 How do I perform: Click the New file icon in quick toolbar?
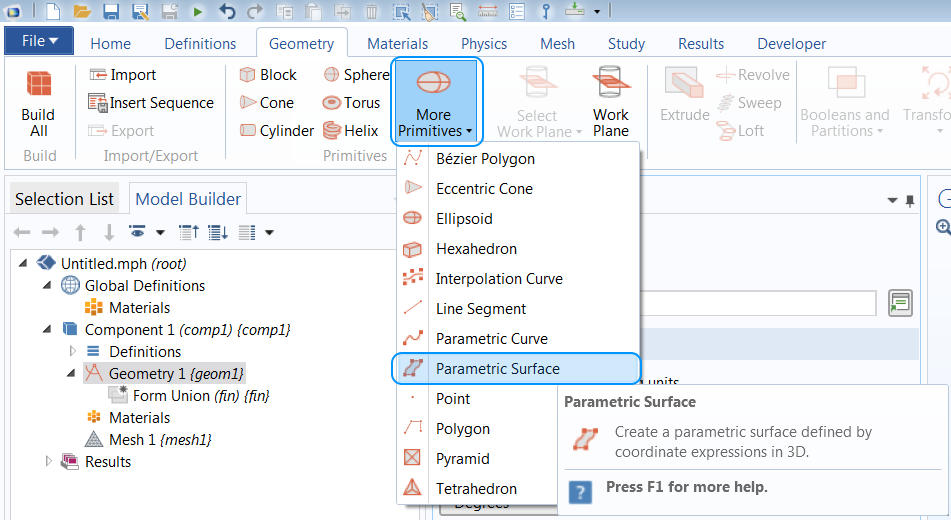[53, 11]
